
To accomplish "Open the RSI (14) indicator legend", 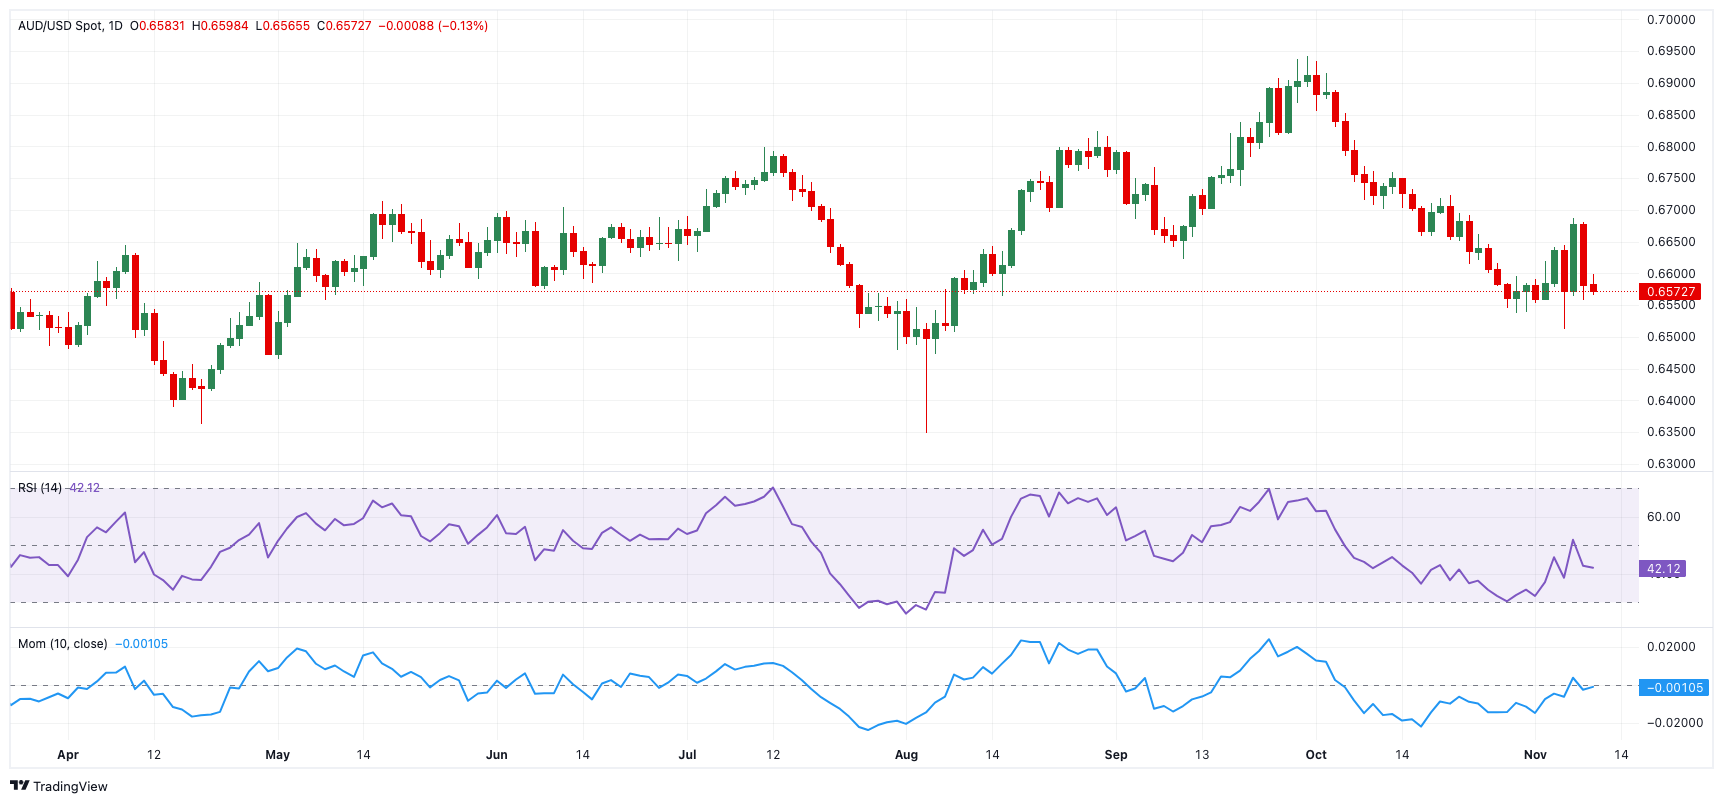I will (x=40, y=488).
